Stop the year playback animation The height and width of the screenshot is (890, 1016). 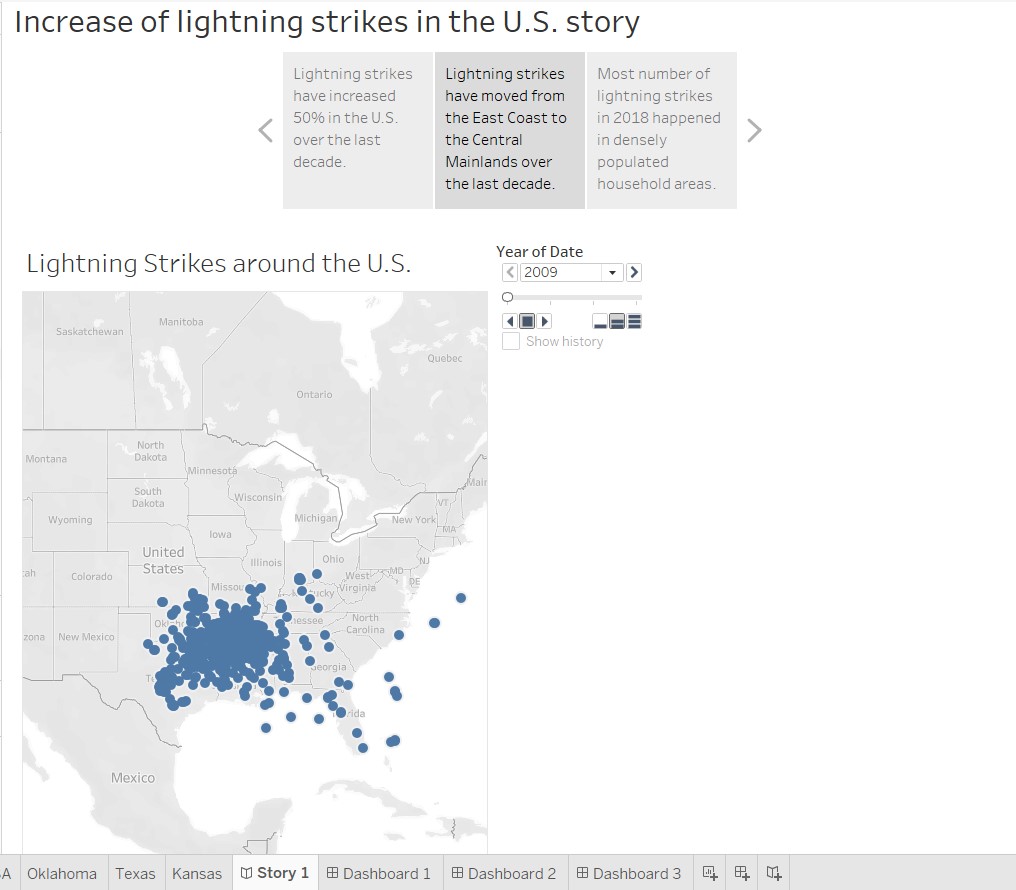[x=526, y=320]
